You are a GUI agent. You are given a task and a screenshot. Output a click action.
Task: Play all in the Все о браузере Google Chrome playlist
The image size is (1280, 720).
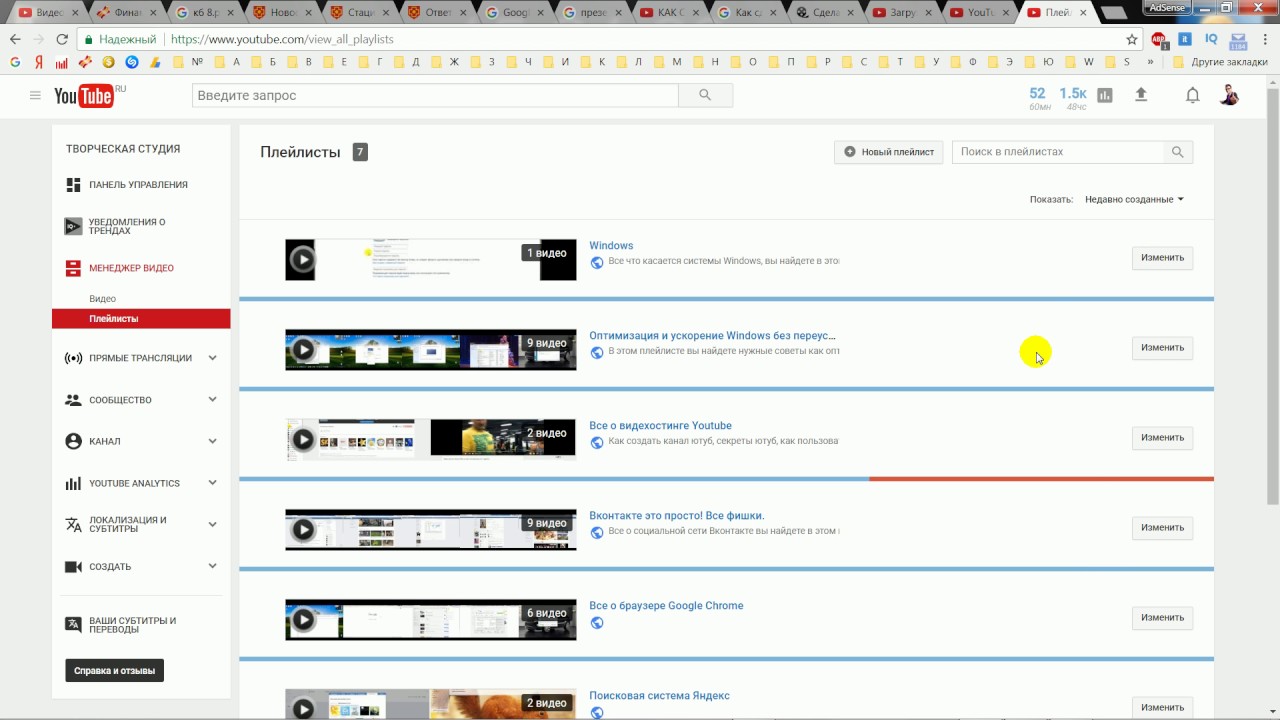tap(302, 620)
